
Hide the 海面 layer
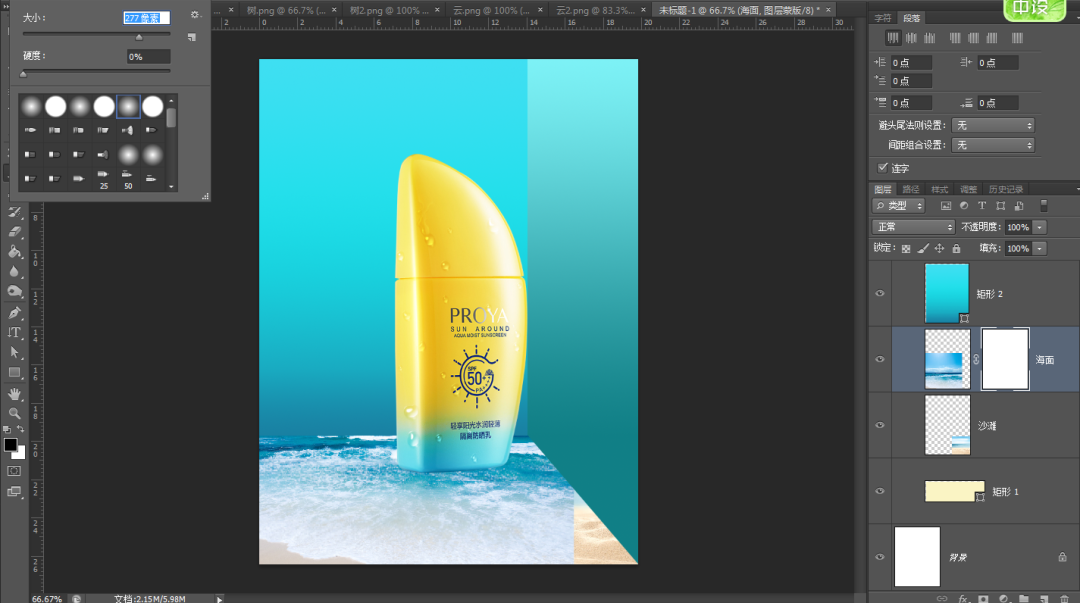(x=880, y=359)
